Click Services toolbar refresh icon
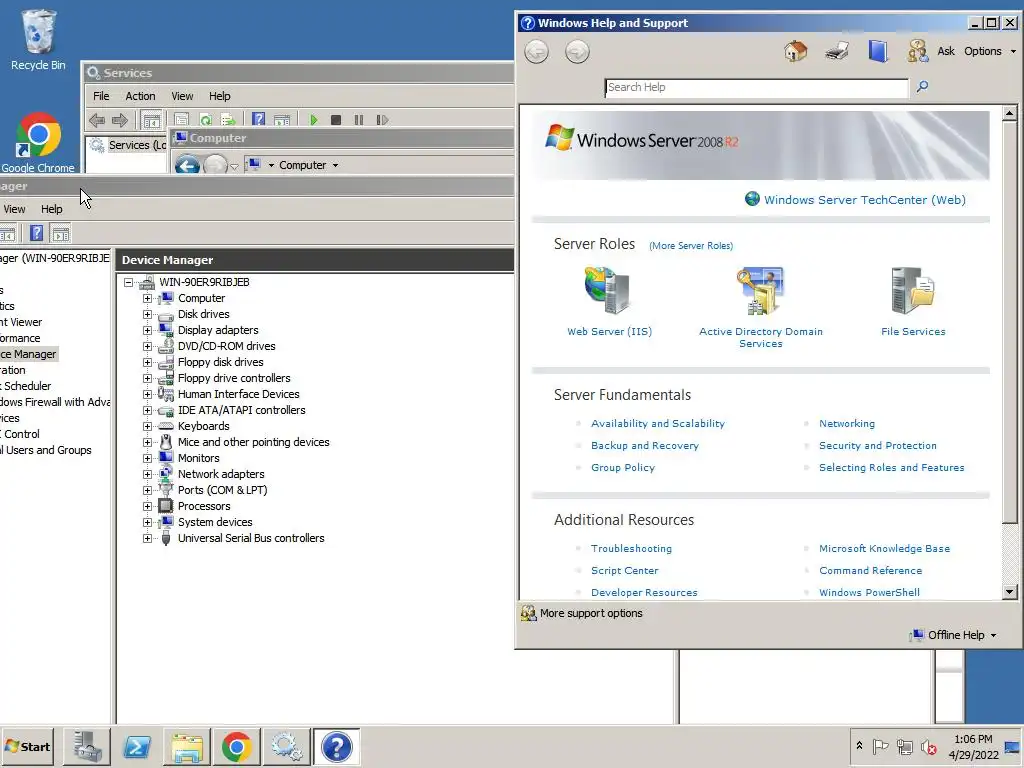1024x768 pixels. [206, 120]
